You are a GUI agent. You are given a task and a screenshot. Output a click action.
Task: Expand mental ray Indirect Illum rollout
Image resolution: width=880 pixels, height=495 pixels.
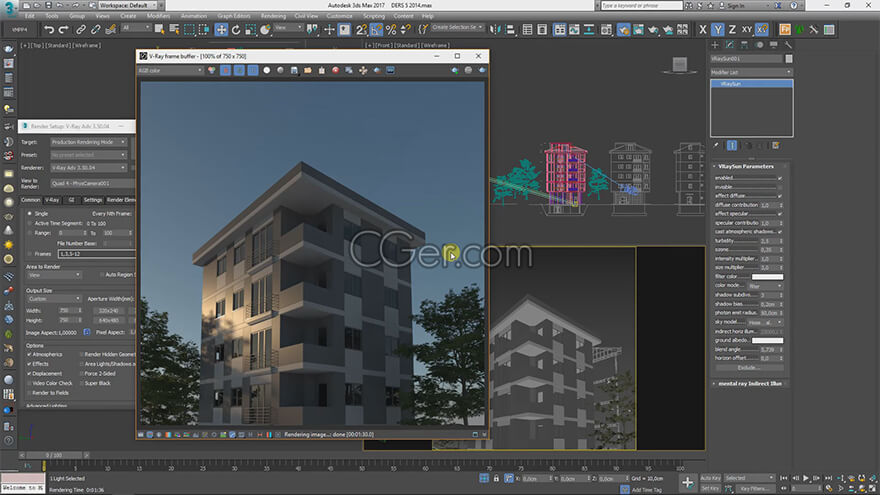point(749,384)
